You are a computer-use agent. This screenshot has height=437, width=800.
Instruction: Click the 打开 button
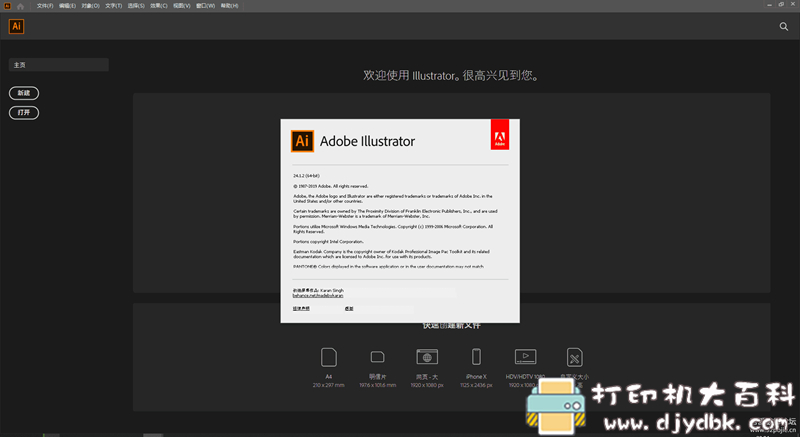pyautogui.click(x=24, y=113)
